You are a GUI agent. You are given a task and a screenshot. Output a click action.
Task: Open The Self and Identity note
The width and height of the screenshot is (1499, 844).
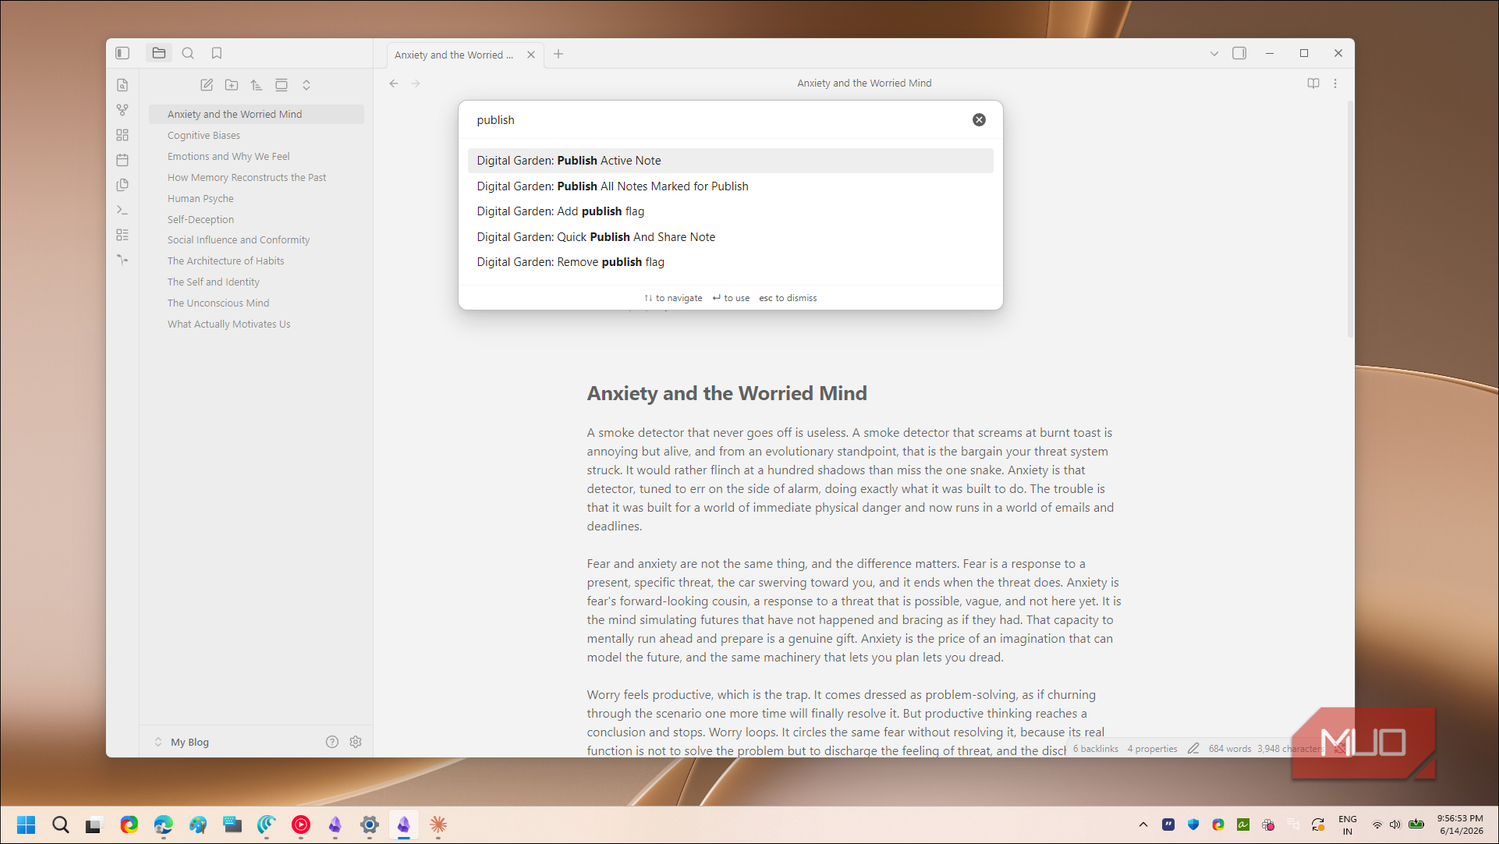click(256, 282)
